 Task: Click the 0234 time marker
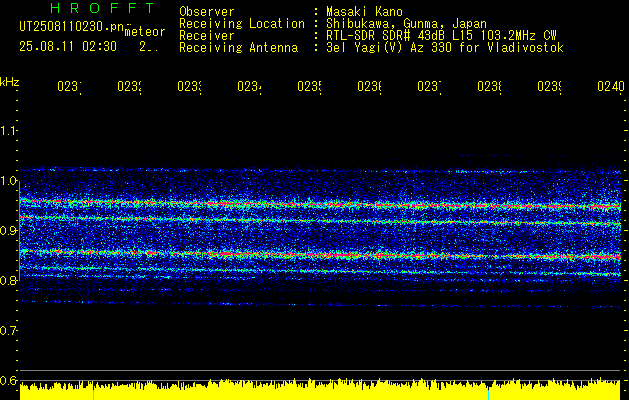(250, 86)
